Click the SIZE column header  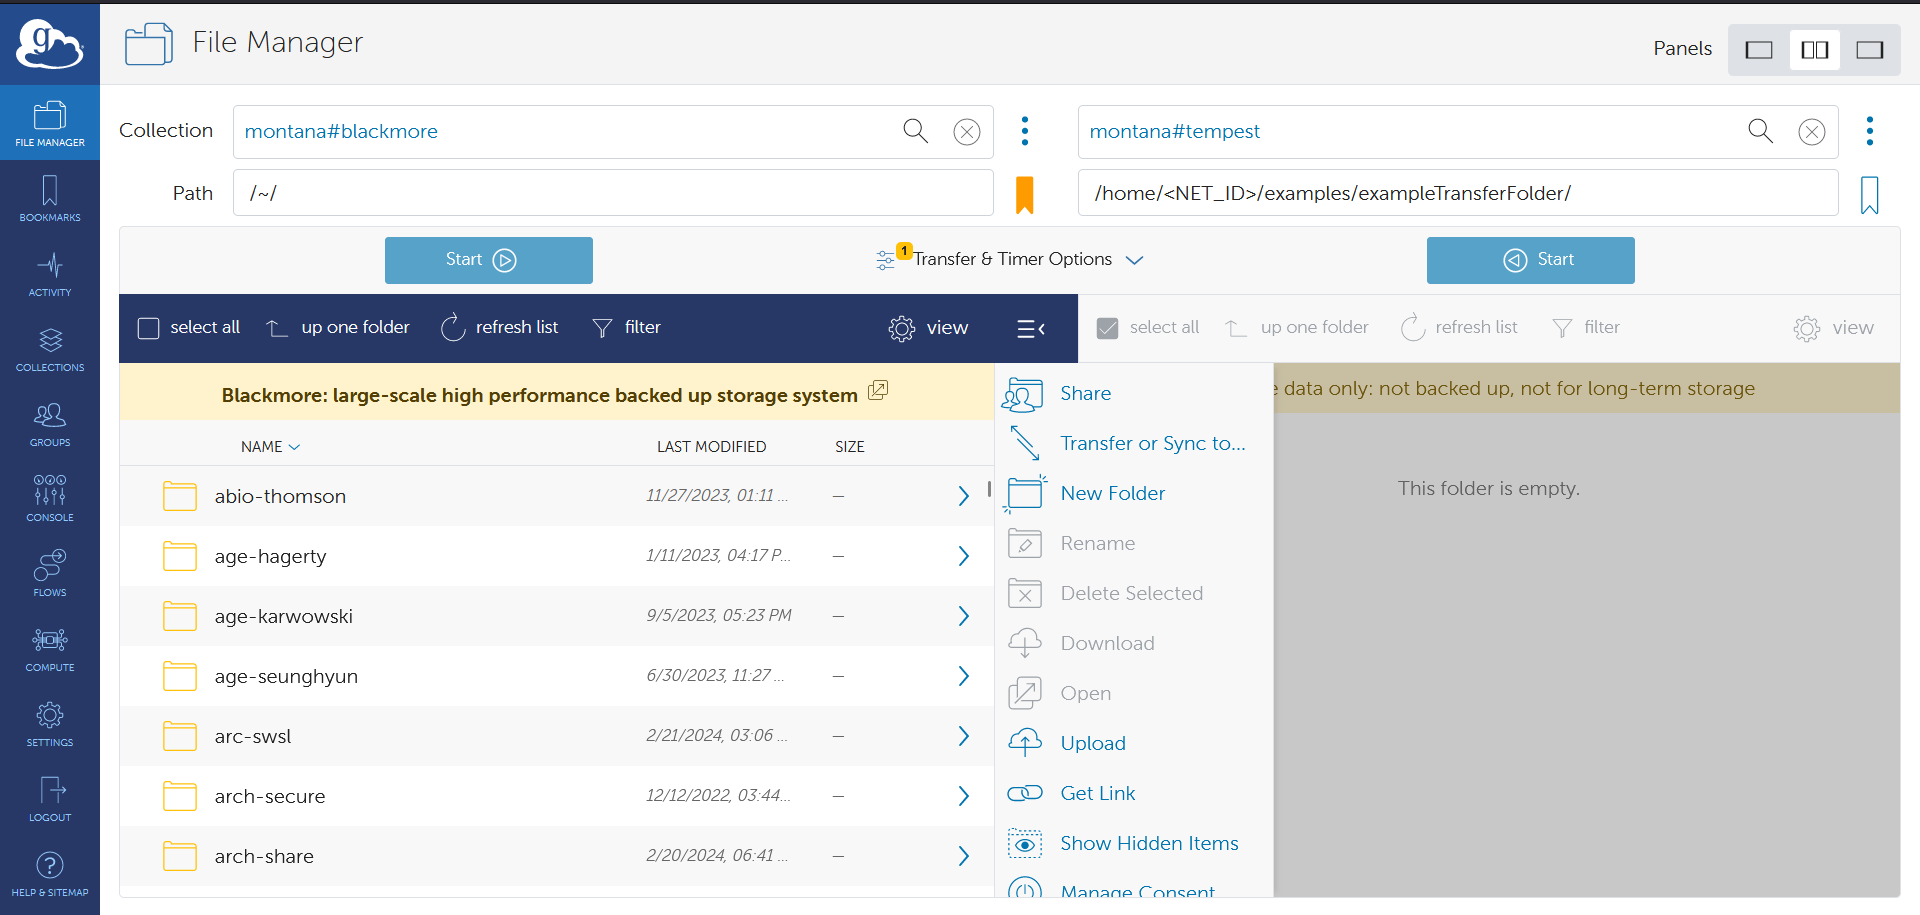[x=850, y=447]
